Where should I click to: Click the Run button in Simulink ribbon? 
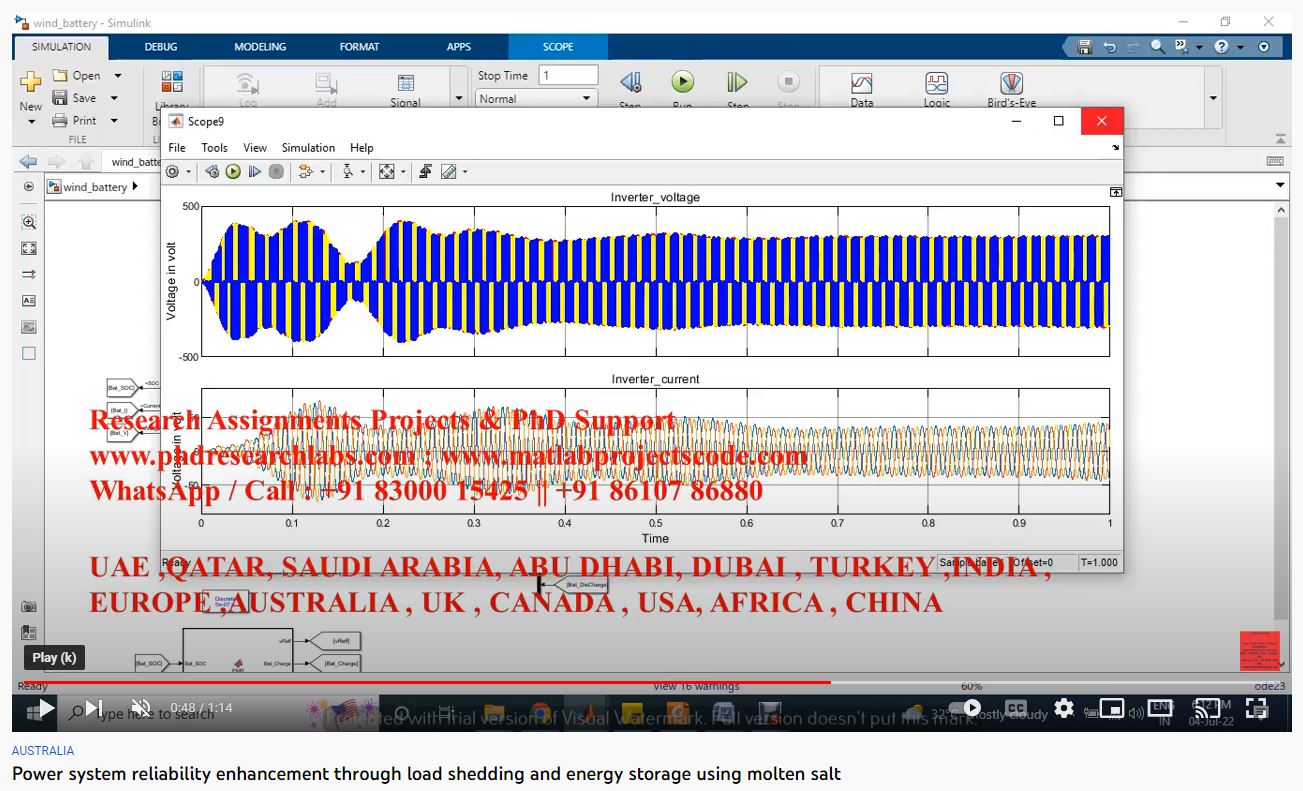click(682, 82)
